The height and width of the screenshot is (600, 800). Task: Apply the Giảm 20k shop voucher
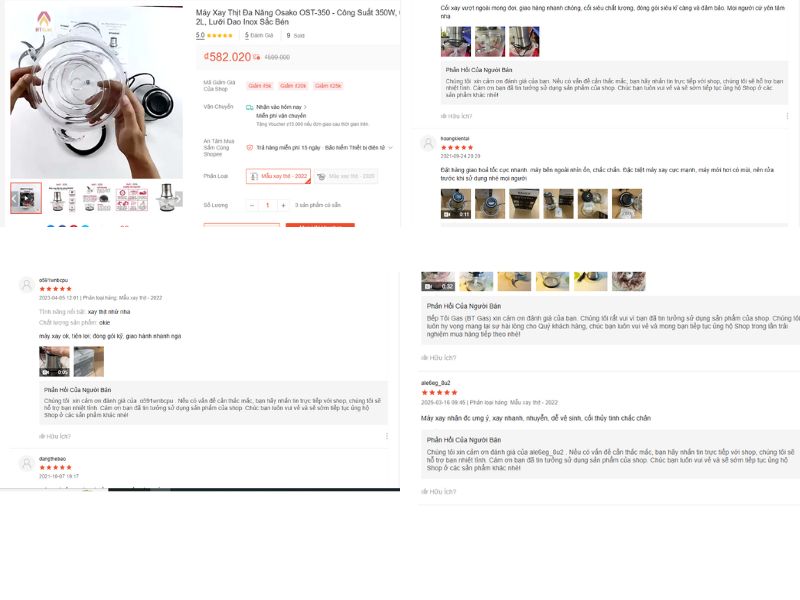coord(293,86)
